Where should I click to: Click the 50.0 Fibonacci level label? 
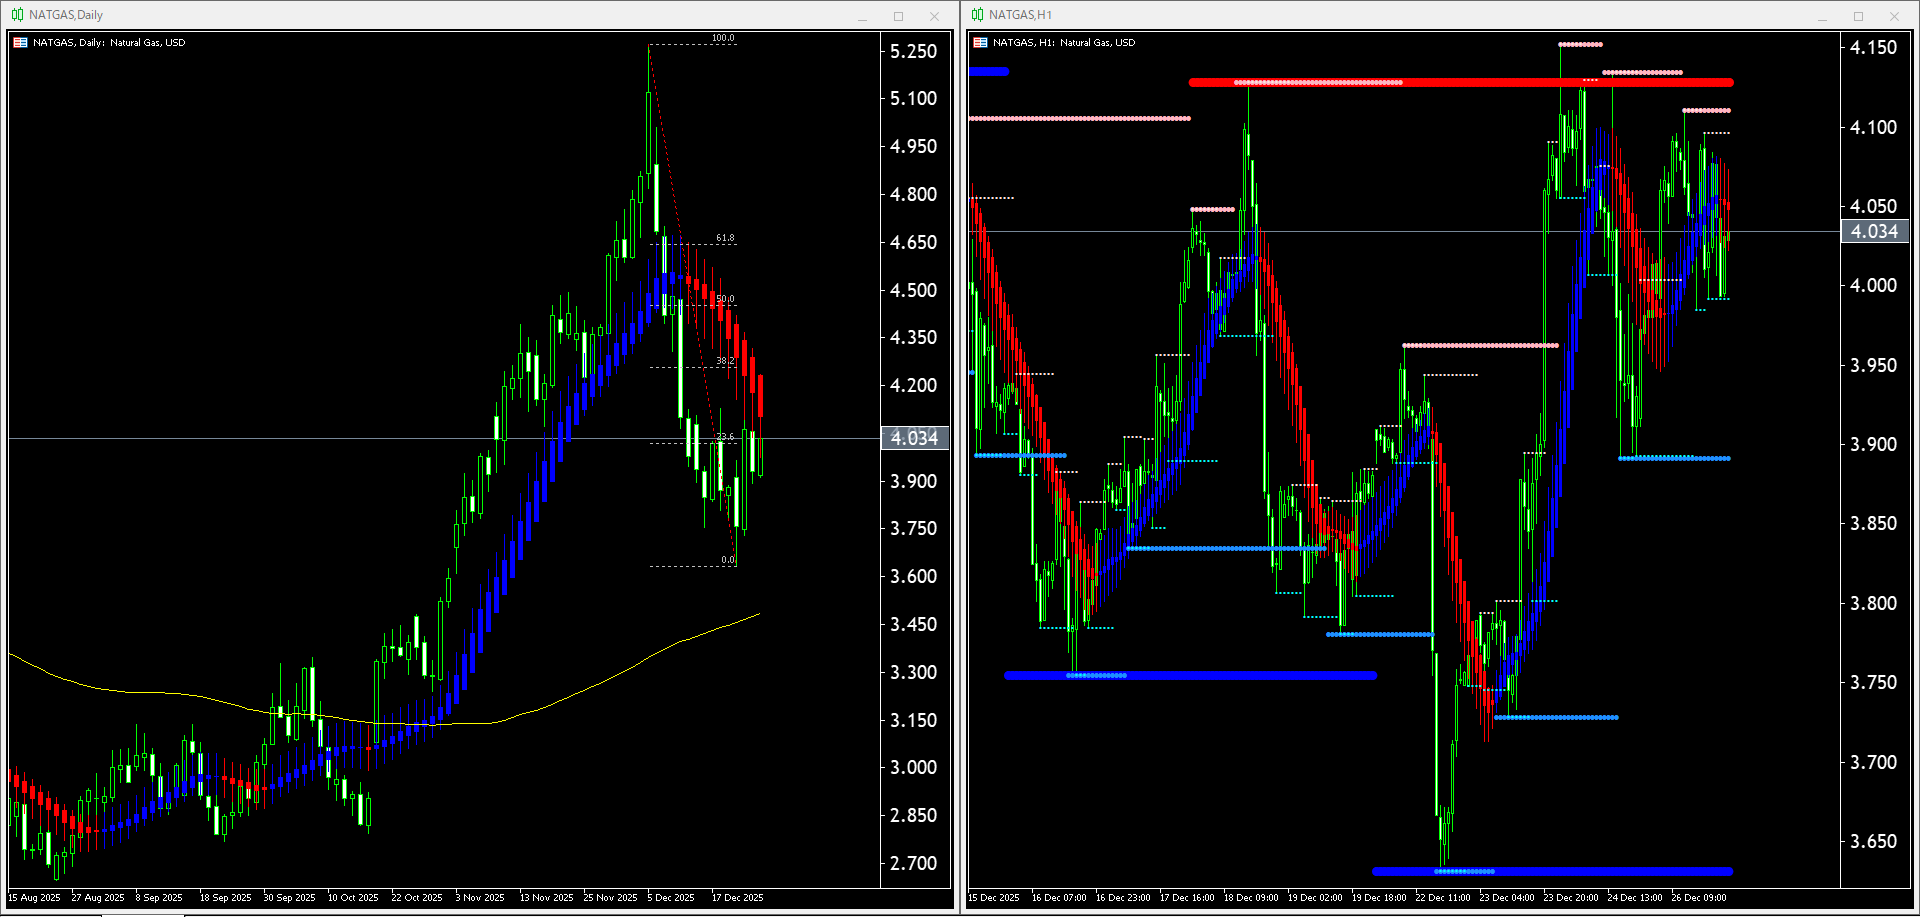click(725, 299)
